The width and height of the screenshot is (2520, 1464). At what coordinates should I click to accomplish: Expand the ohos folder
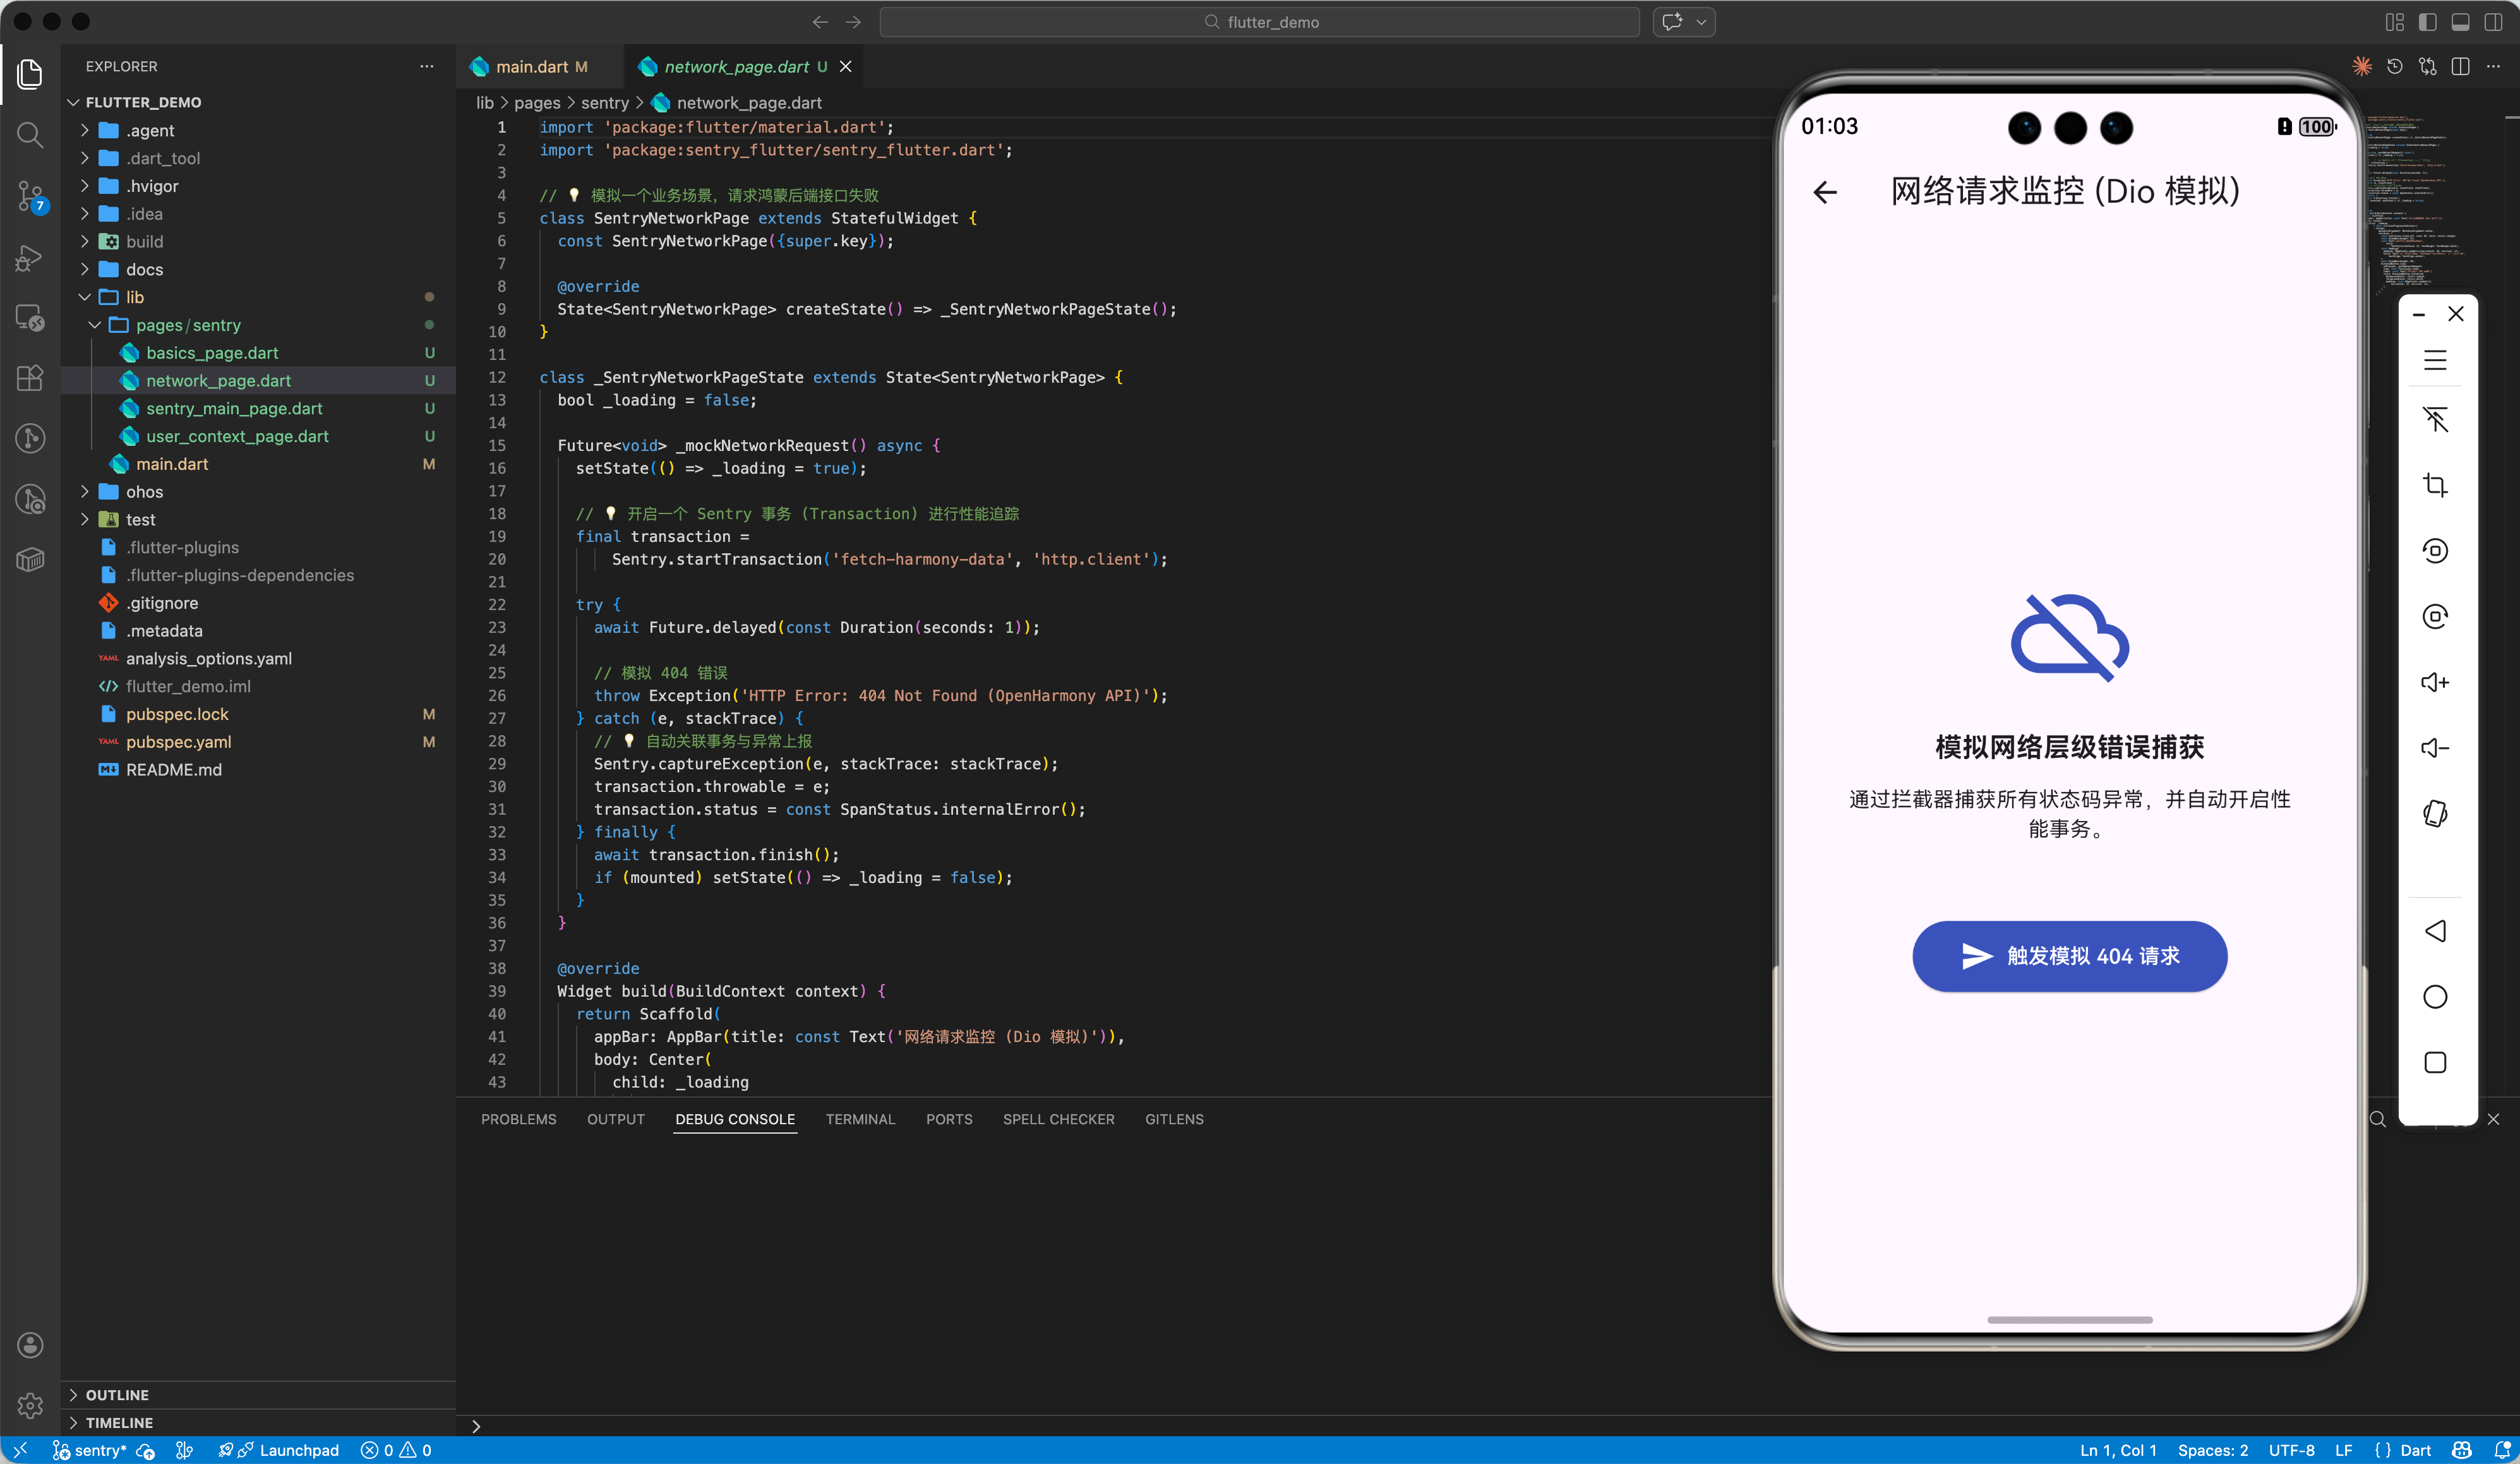(144, 492)
